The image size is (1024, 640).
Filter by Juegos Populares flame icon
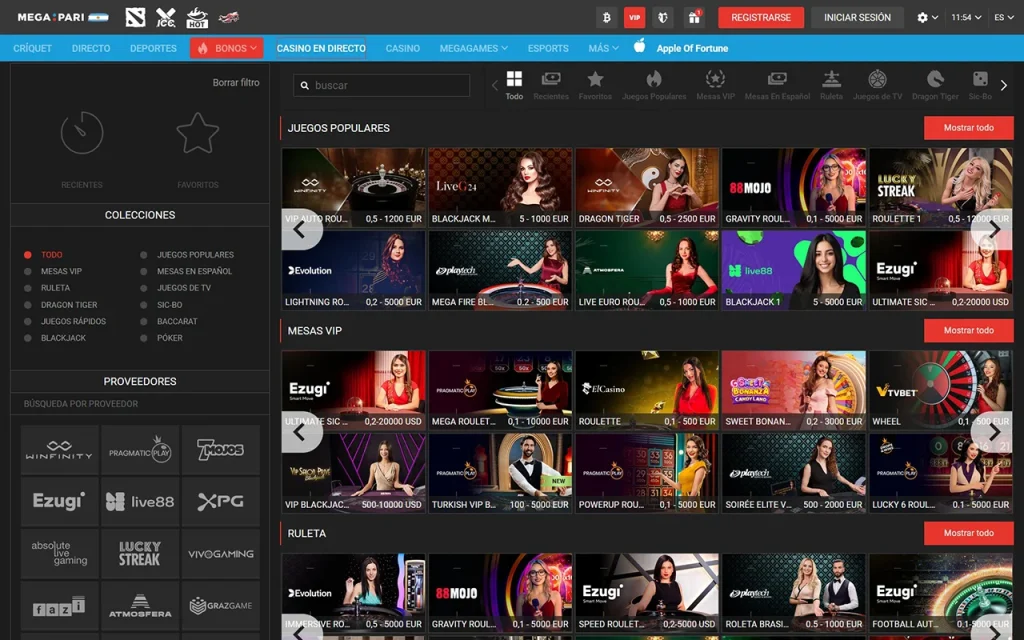pyautogui.click(x=654, y=86)
